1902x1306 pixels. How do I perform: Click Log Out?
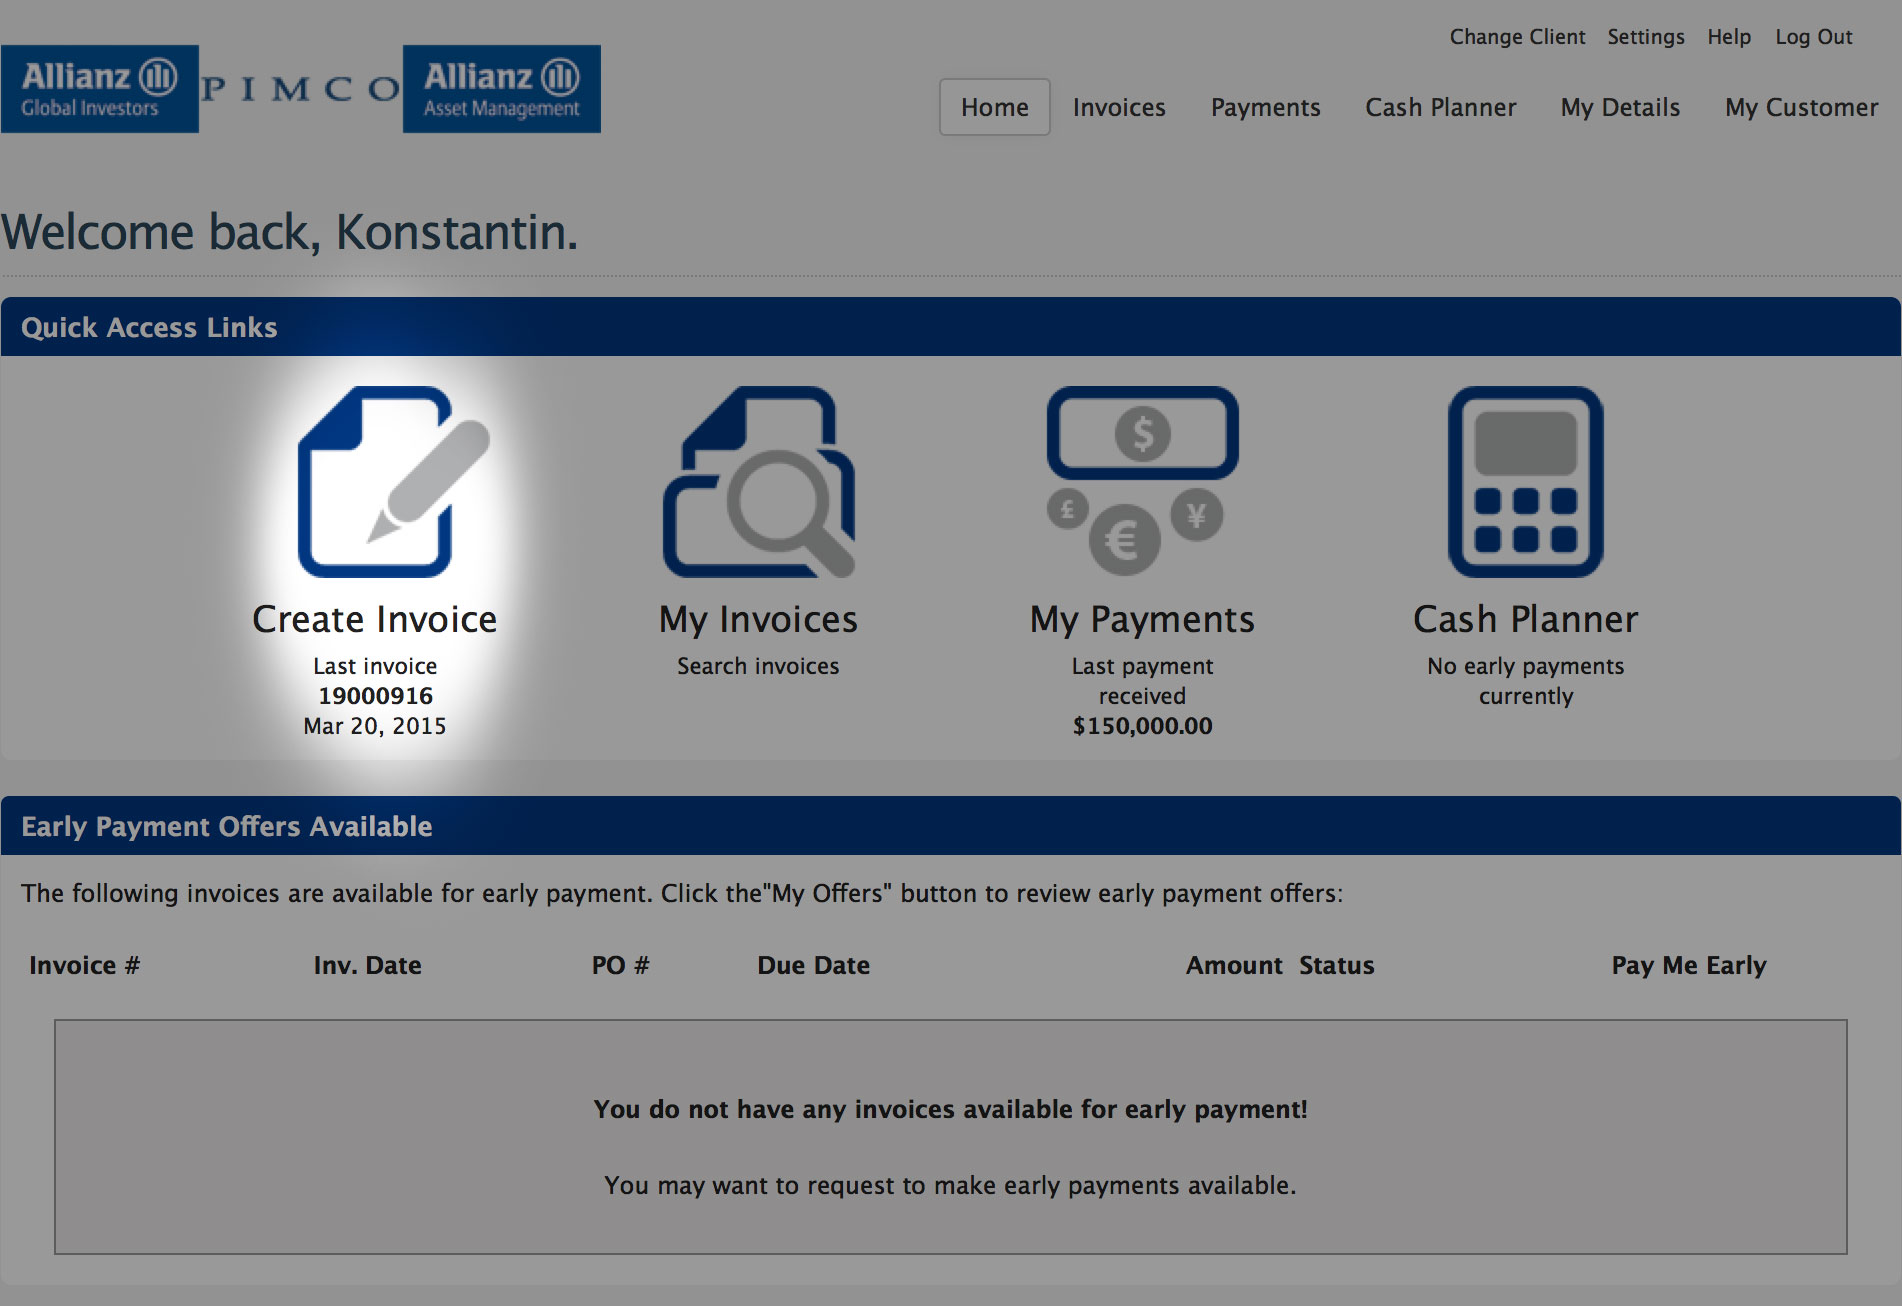1813,36
